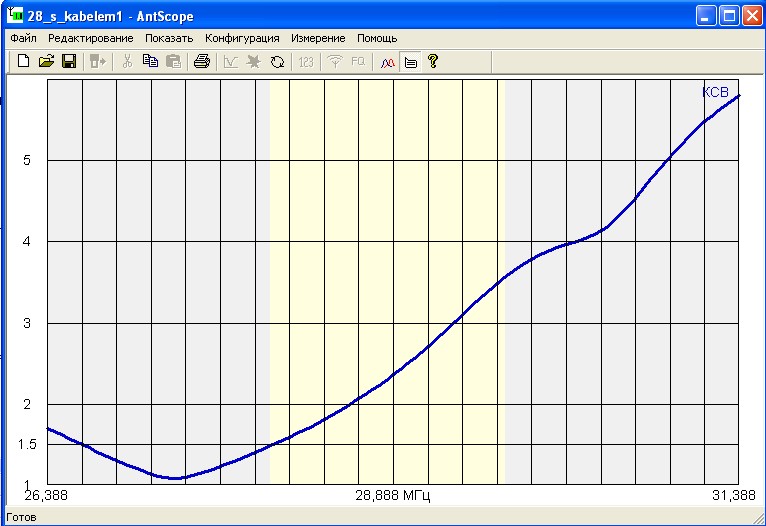This screenshot has height=526, width=766.
Task: Maximize the AntScope window
Action: tap(729, 15)
